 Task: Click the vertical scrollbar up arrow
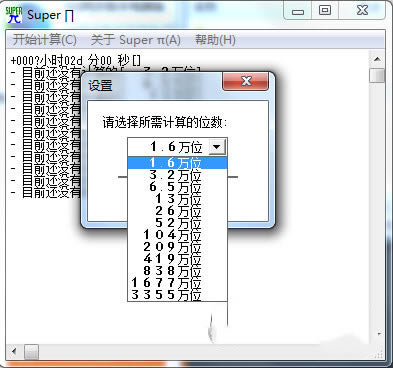coord(377,59)
